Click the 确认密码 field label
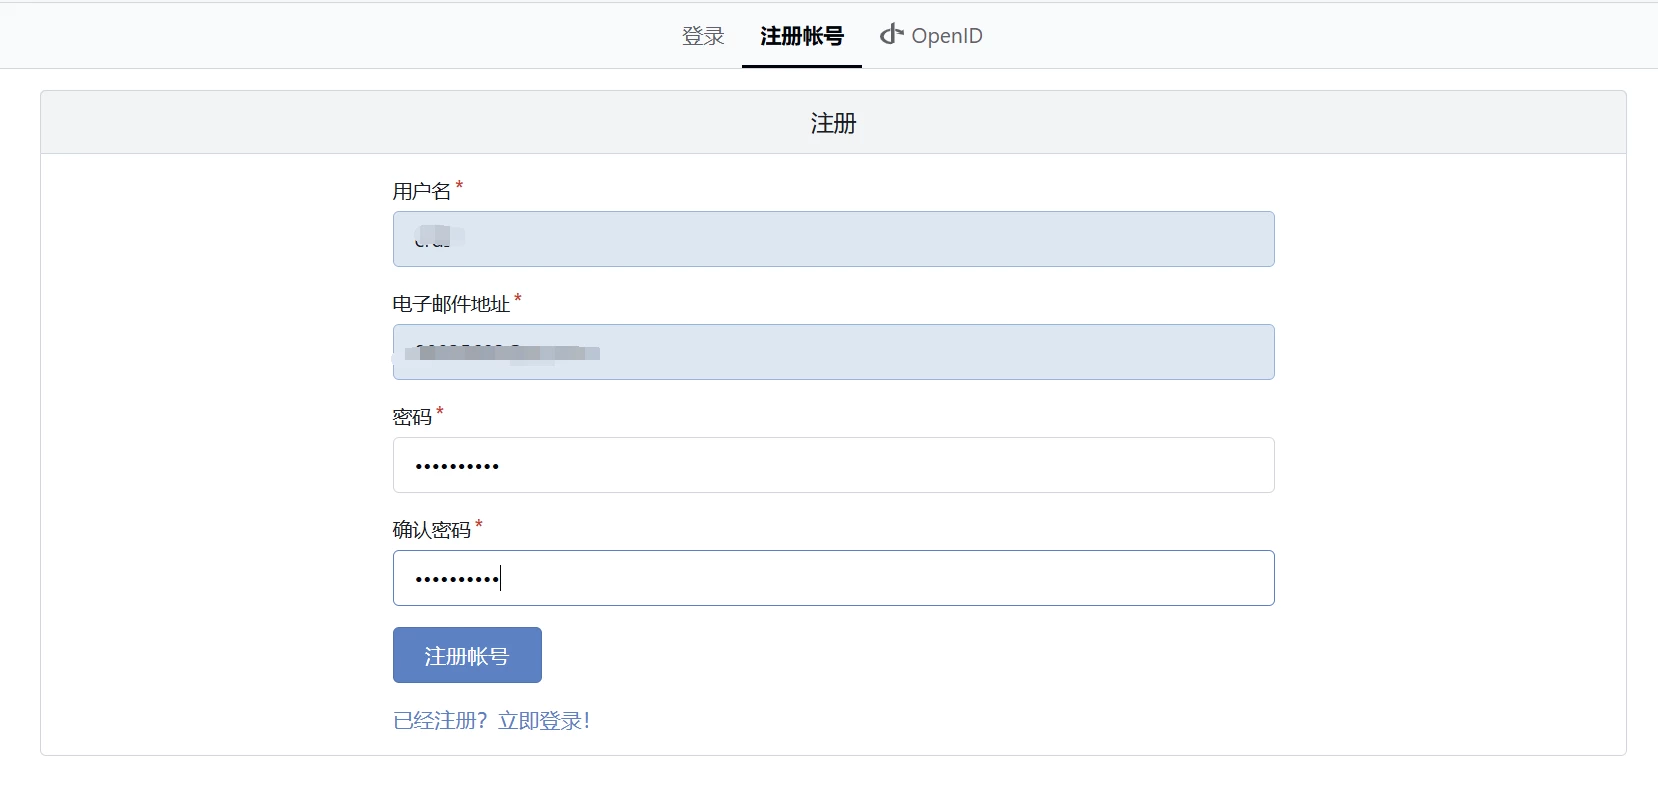Viewport: 1658px width, 787px height. pos(431,530)
